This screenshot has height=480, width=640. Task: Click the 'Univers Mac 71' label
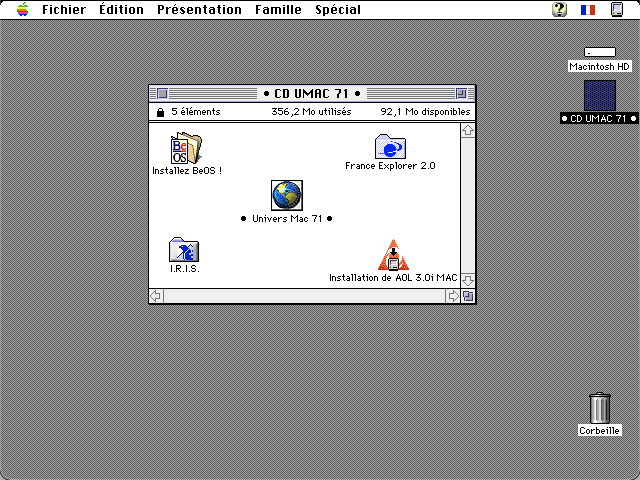(287, 219)
